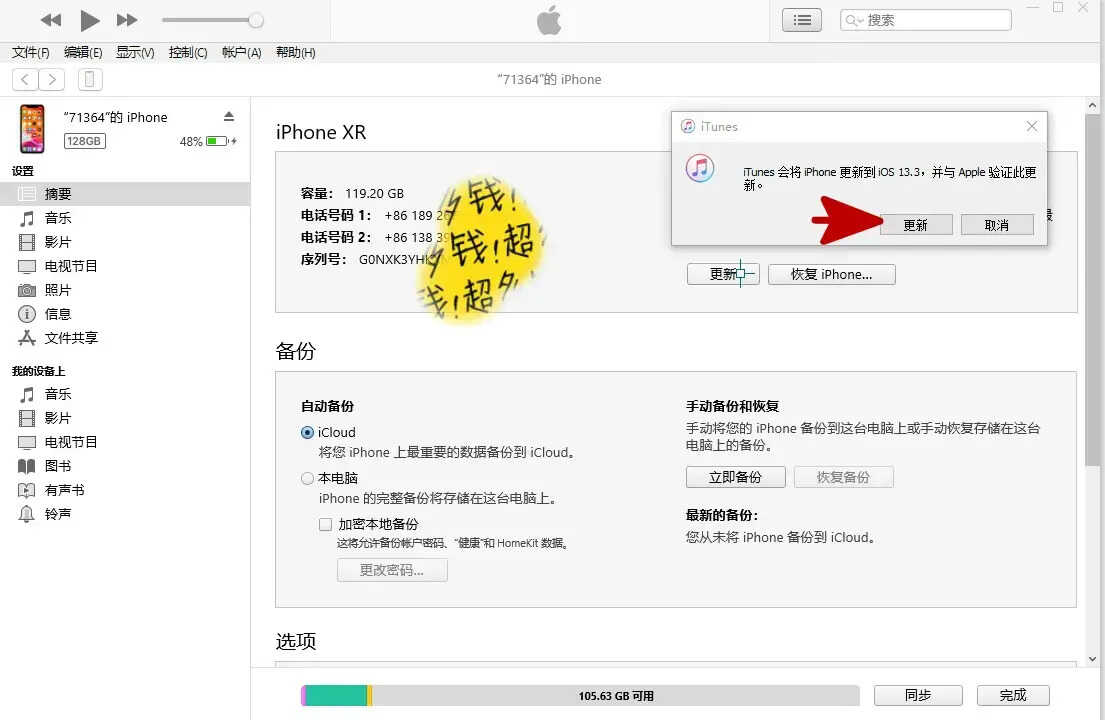Screen dimensions: 1105x720
Task: Open the 帐户(A) menu
Action: pyautogui.click(x=242, y=52)
